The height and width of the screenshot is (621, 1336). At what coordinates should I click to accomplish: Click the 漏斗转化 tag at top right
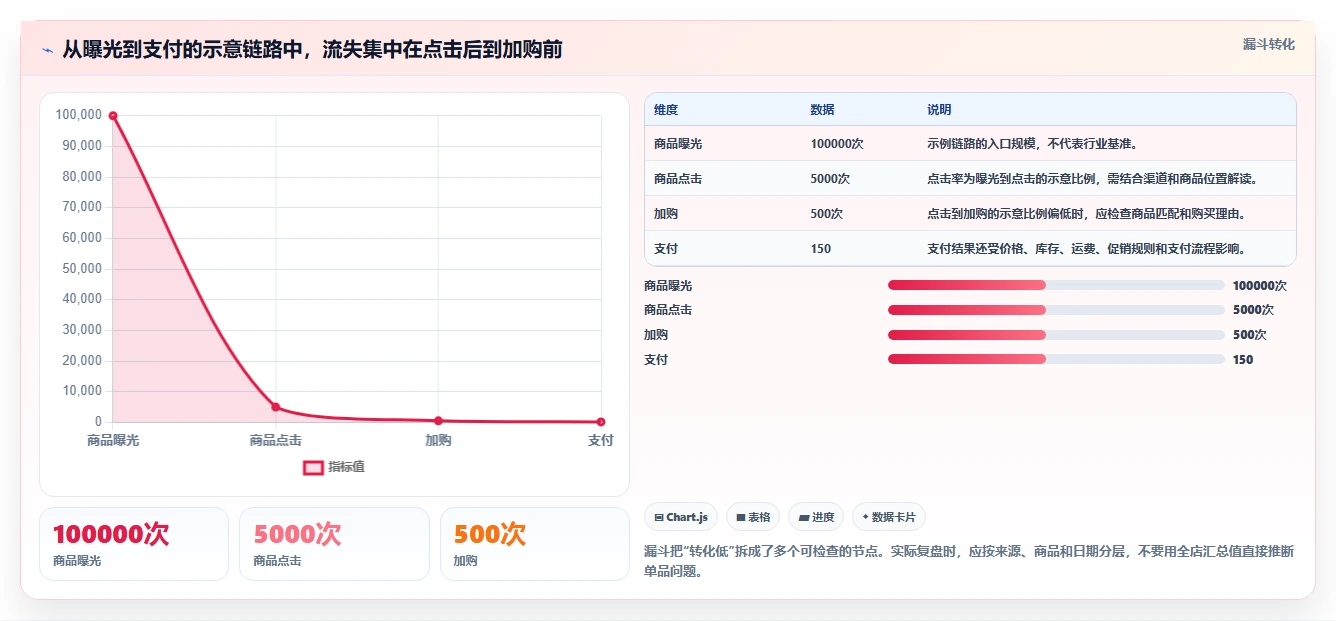pos(1268,45)
